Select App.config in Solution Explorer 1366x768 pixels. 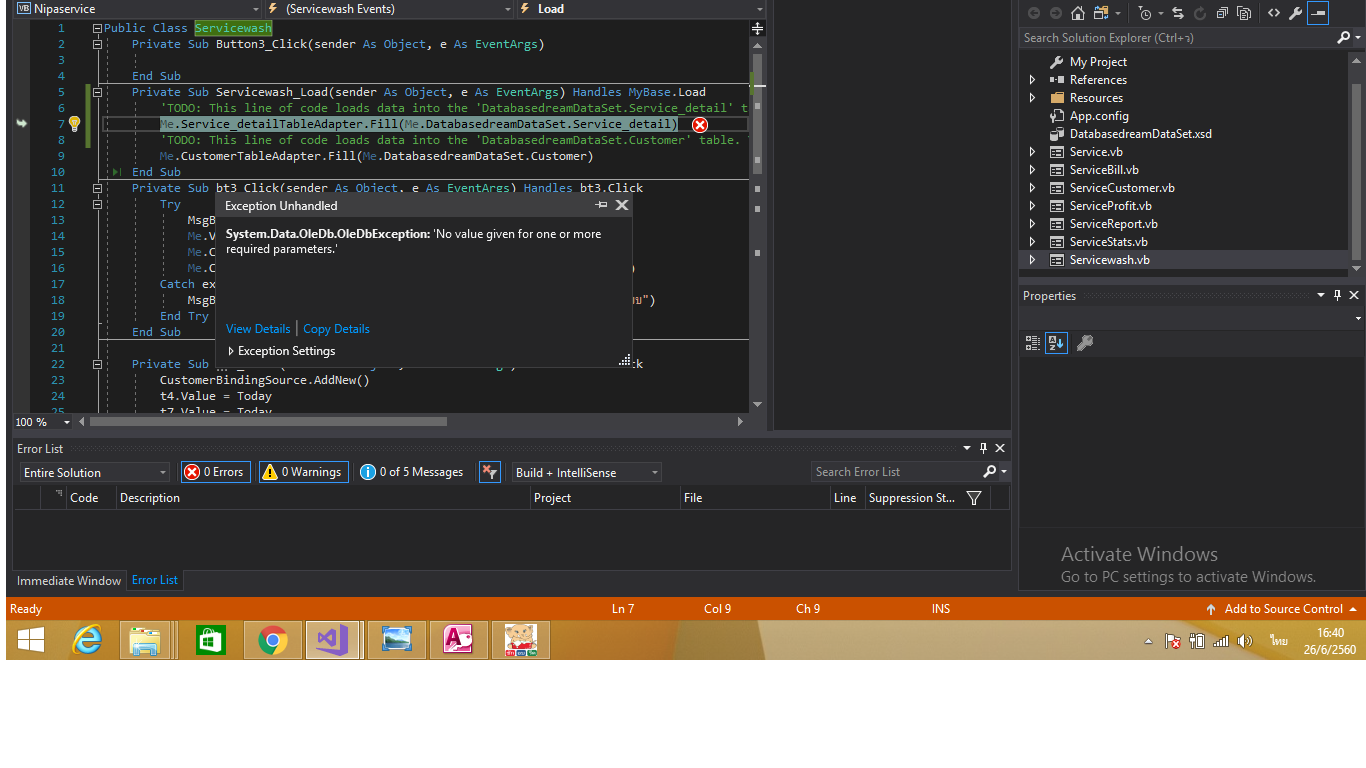(1099, 116)
